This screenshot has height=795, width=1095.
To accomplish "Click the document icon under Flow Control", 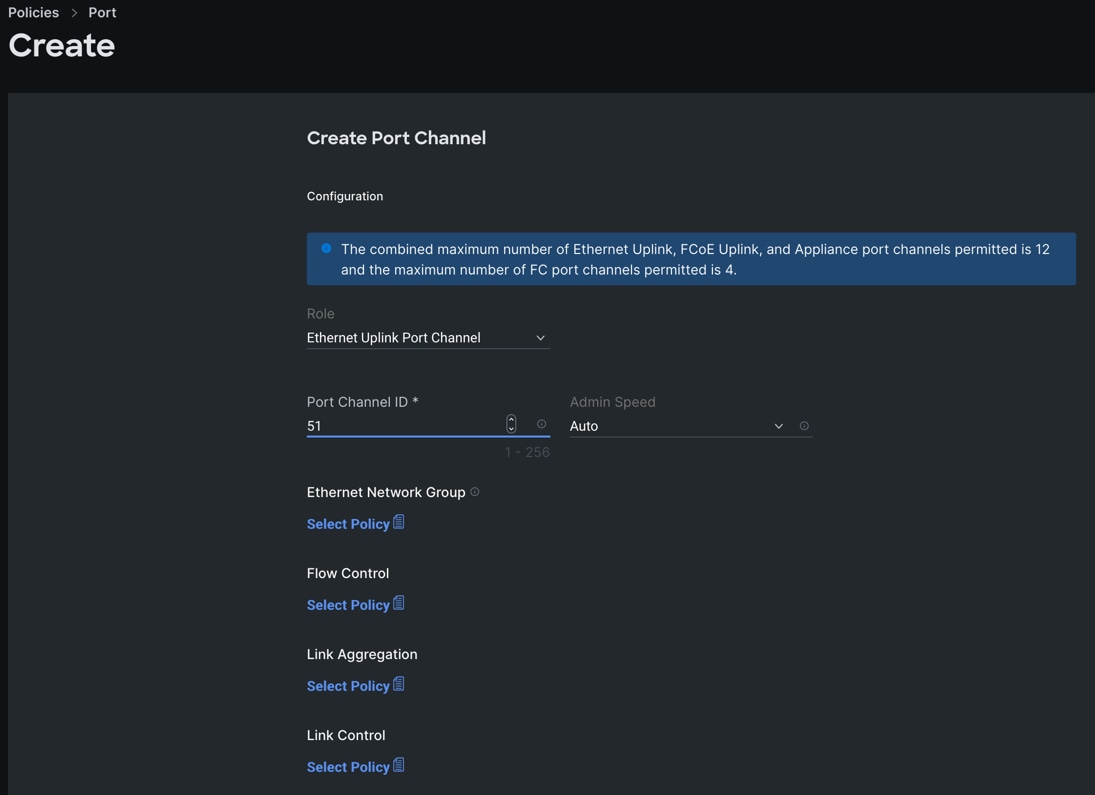I will [399, 603].
